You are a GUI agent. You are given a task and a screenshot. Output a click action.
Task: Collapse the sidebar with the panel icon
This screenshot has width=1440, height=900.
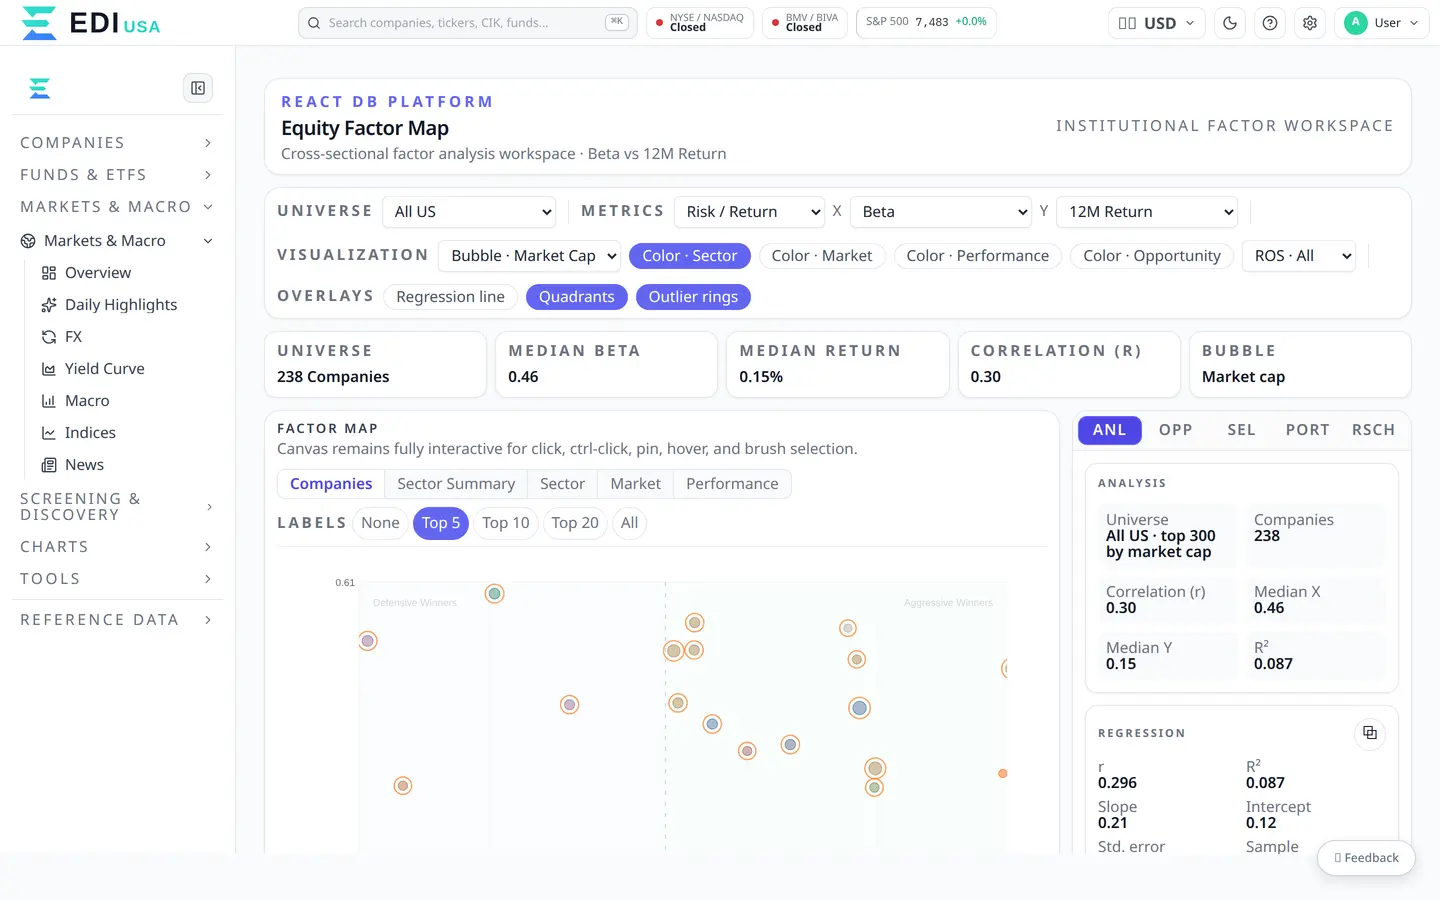198,88
